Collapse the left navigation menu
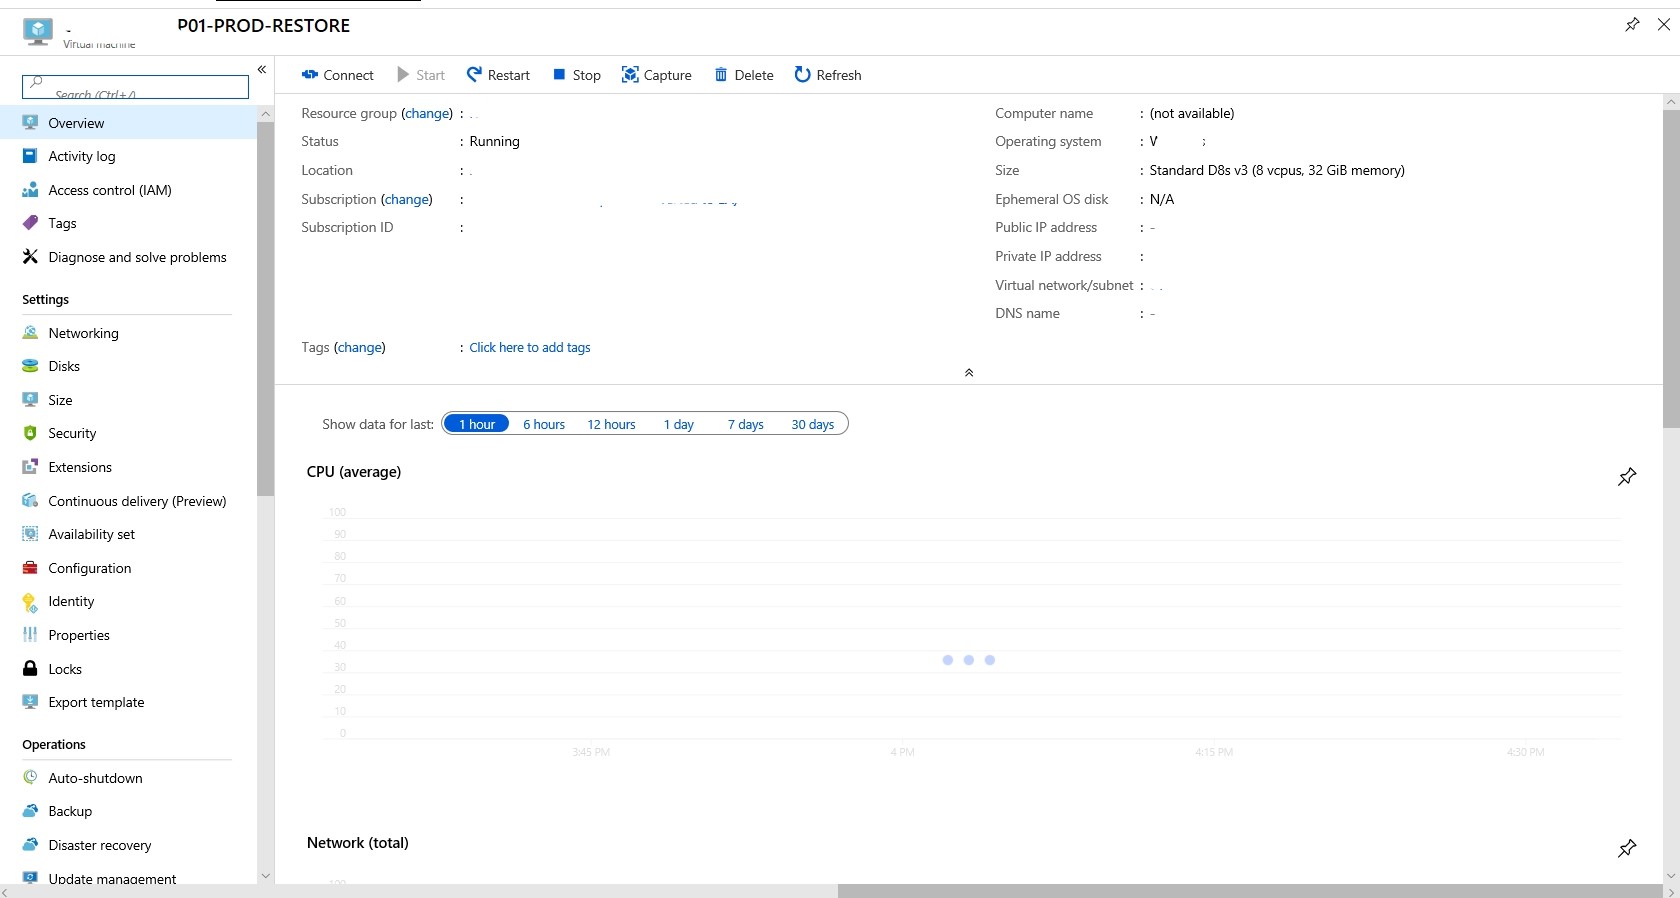Viewport: 1680px width, 898px height. [262, 70]
